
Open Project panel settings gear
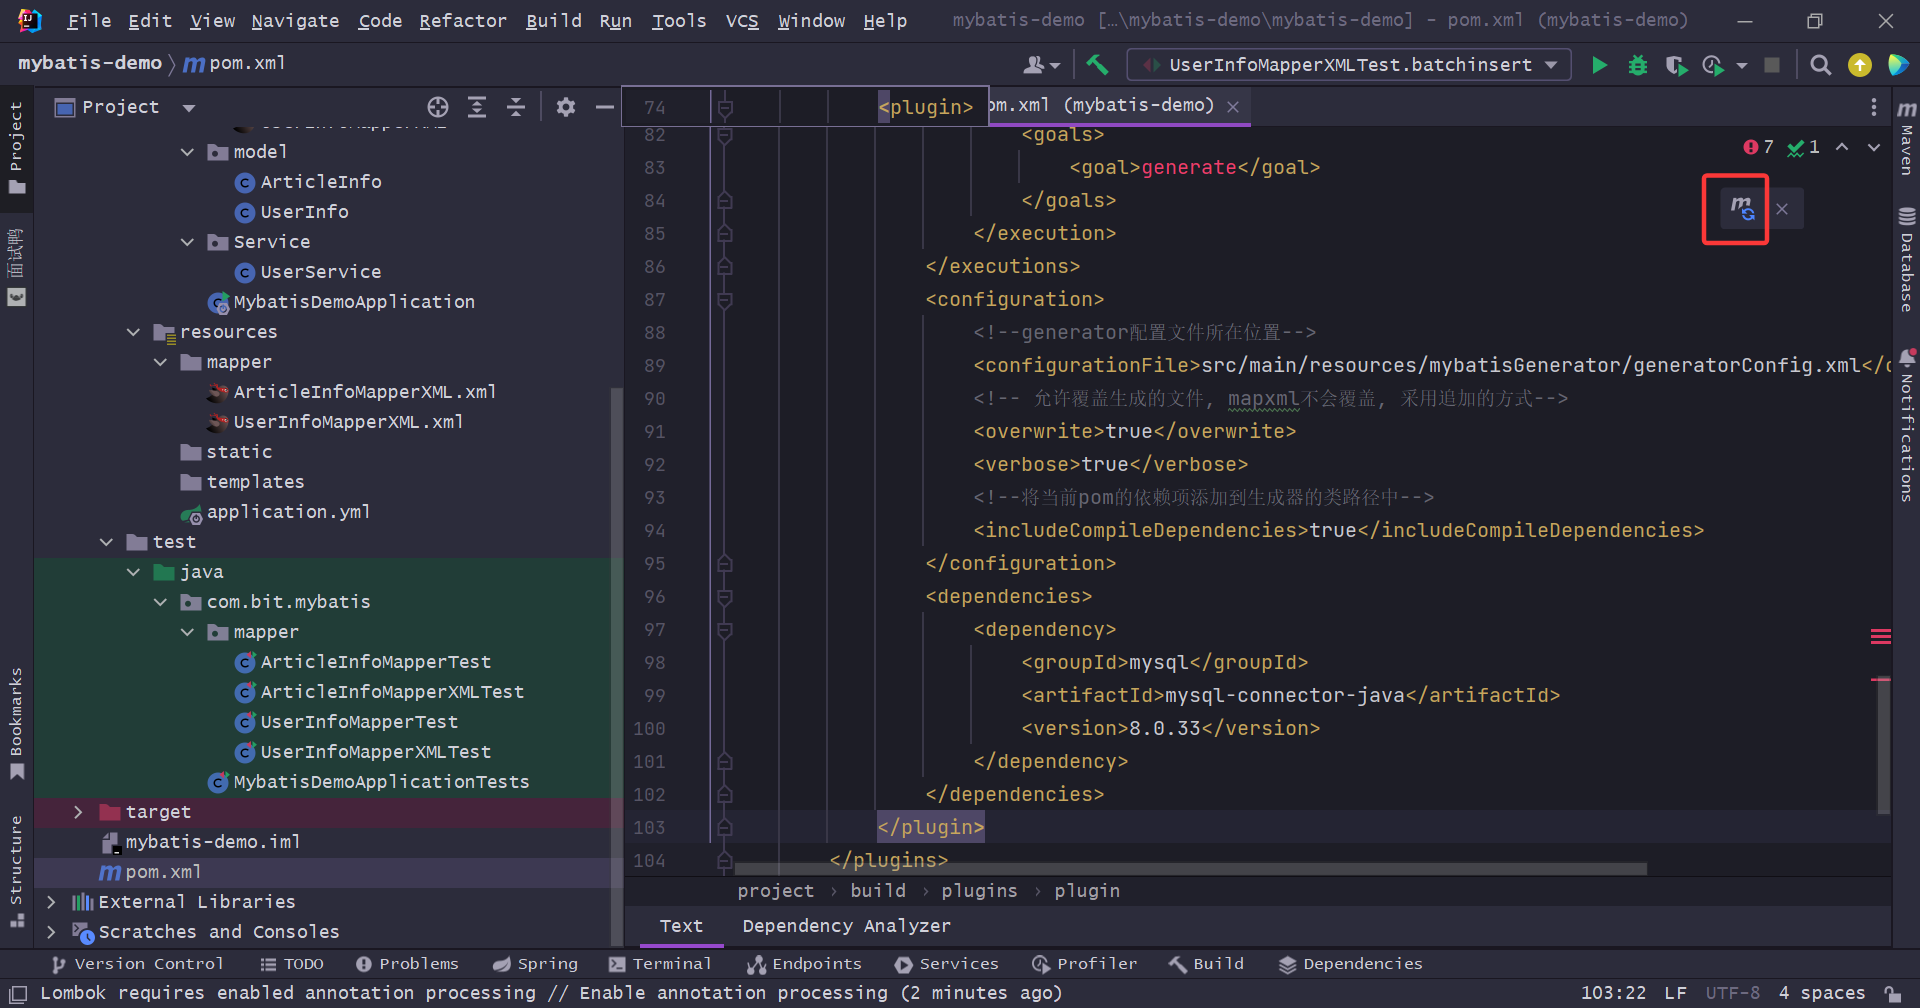(566, 107)
